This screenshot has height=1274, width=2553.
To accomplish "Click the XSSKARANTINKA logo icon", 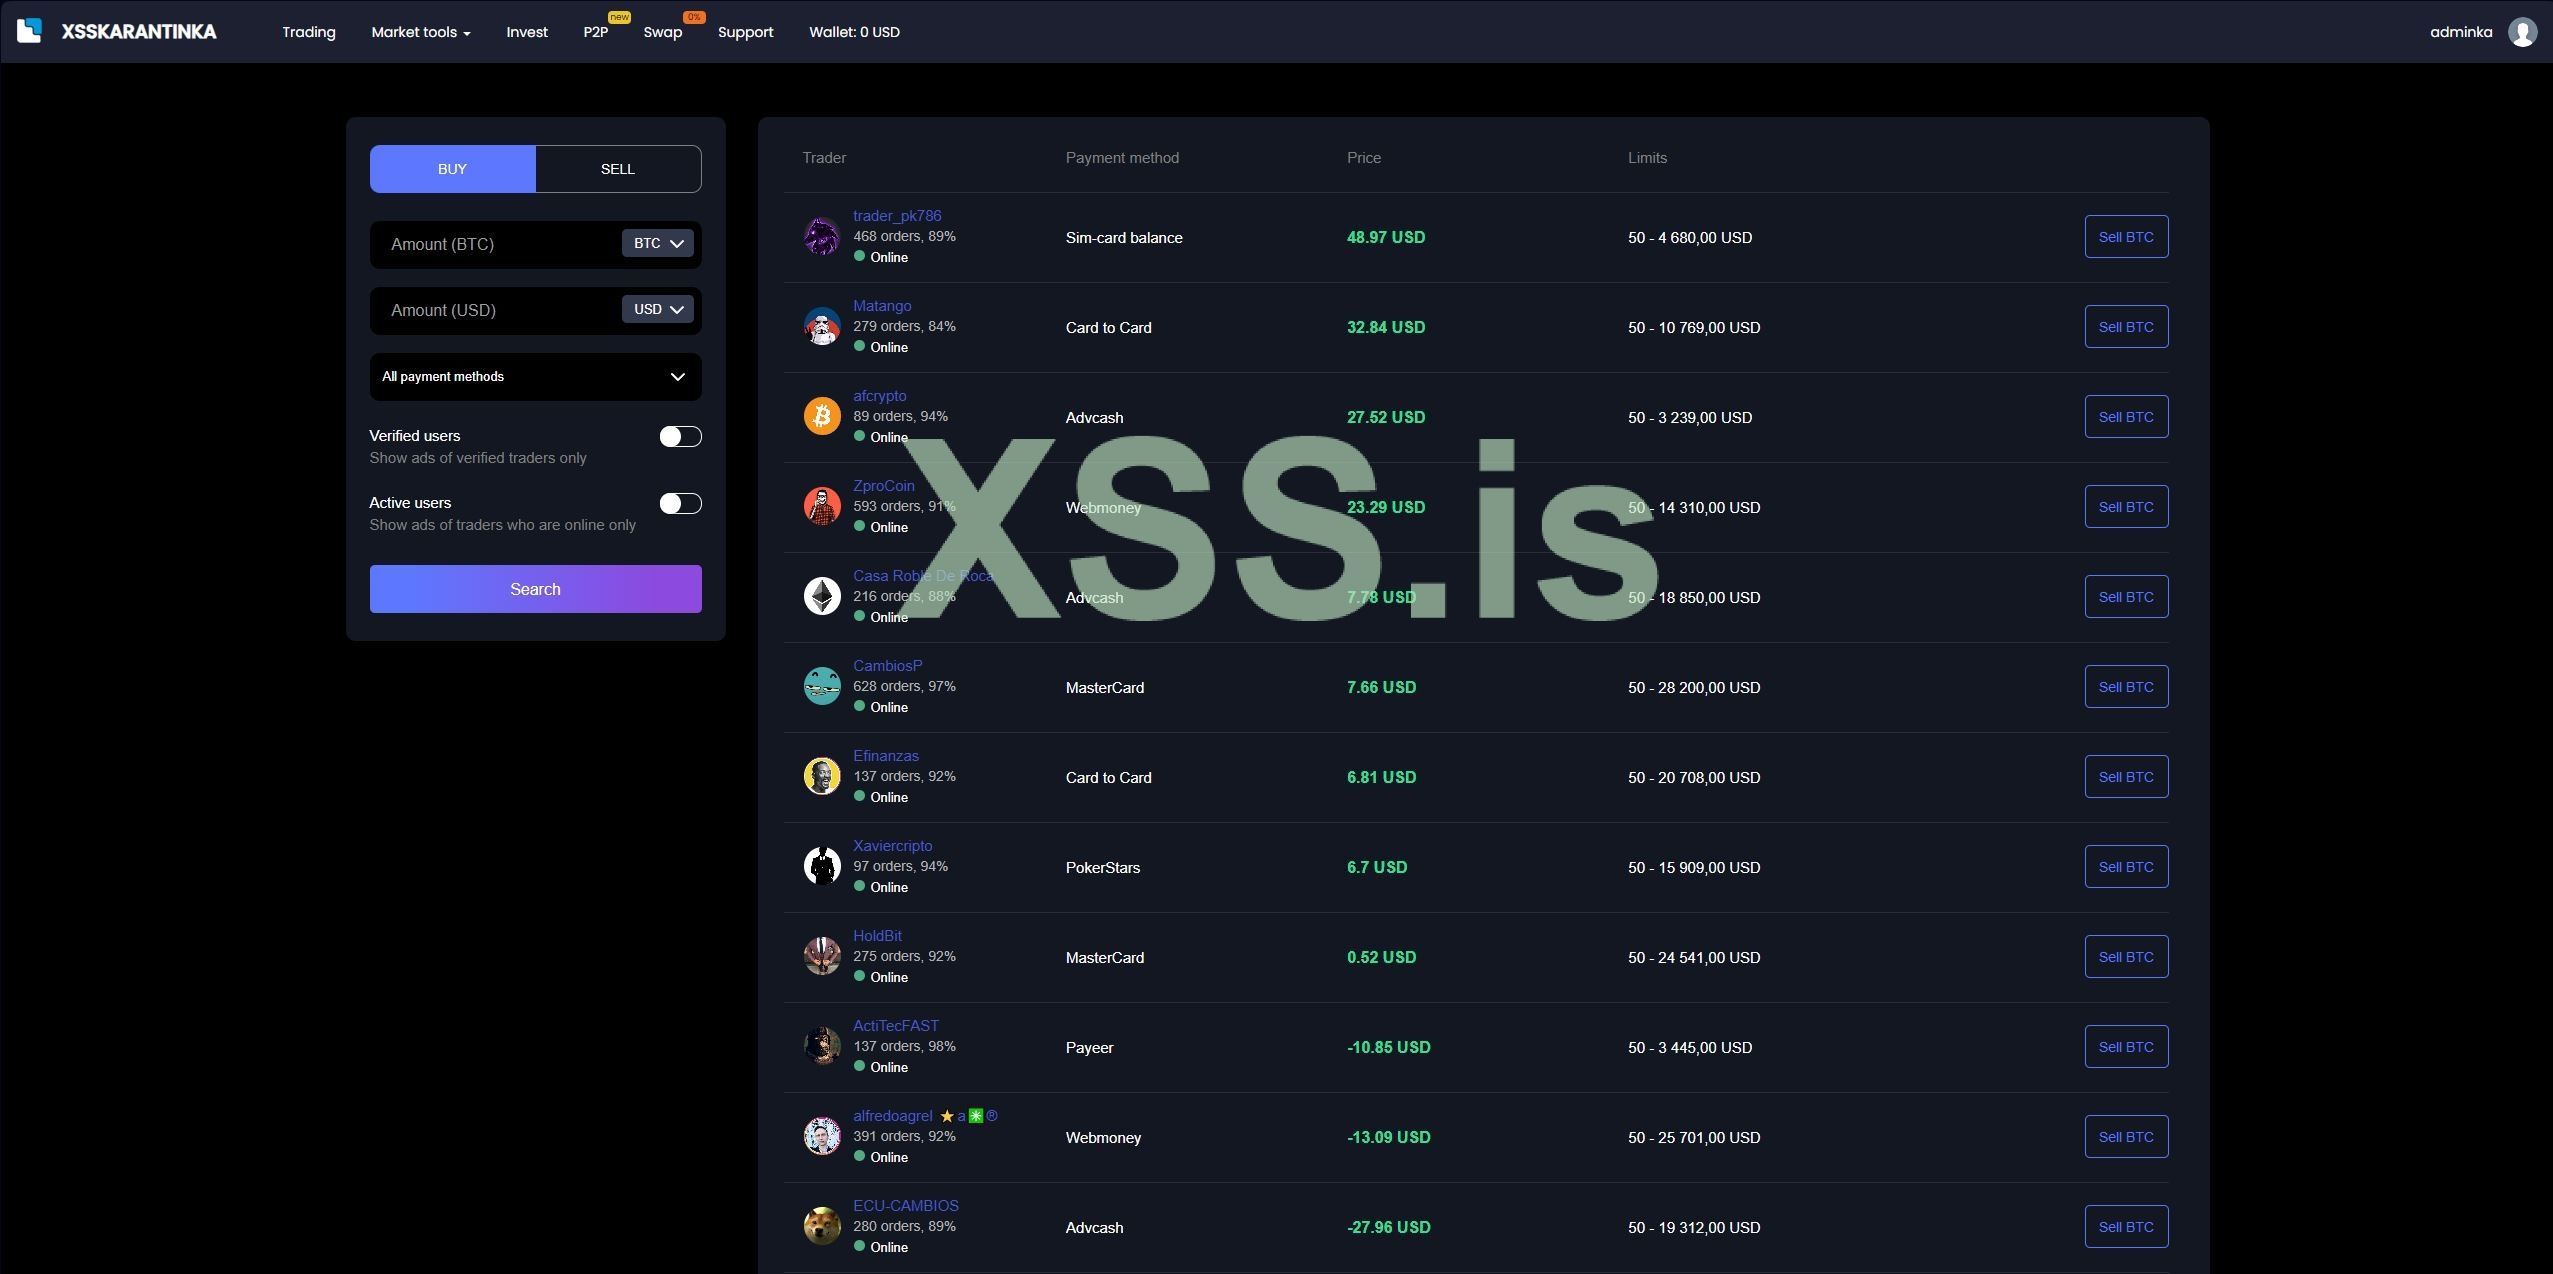I will tap(29, 31).
